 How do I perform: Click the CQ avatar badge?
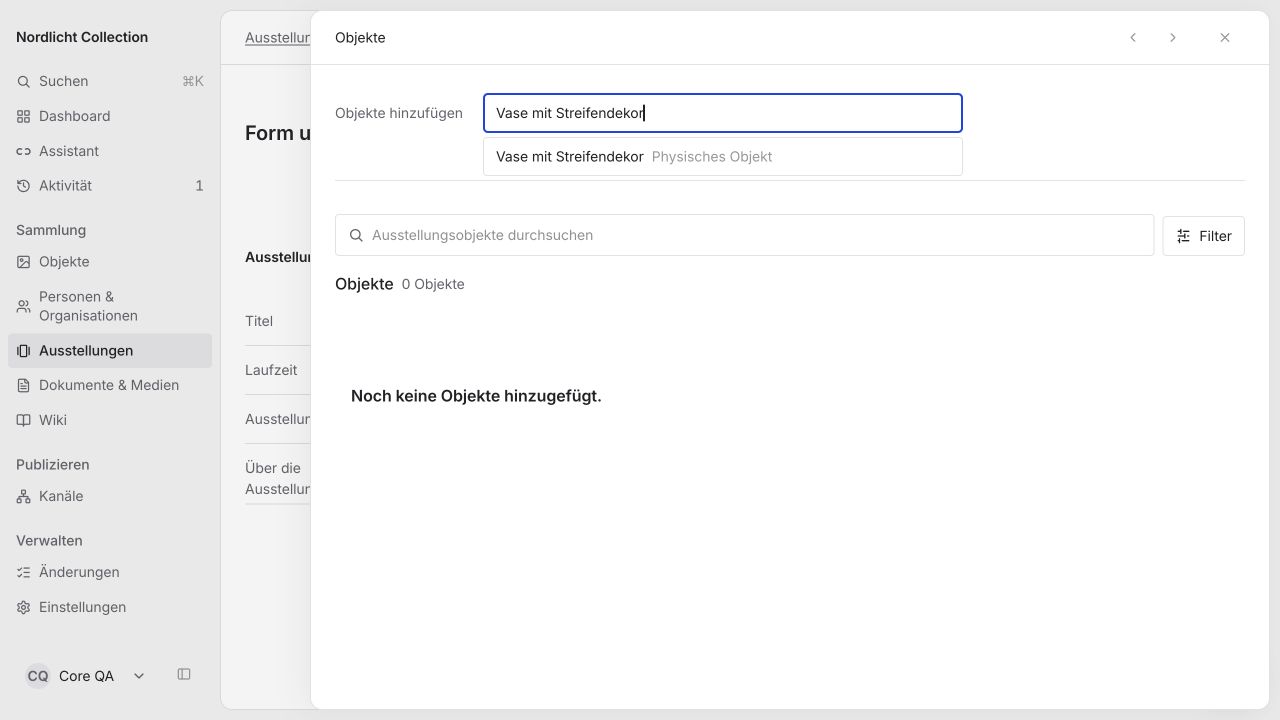pos(38,676)
